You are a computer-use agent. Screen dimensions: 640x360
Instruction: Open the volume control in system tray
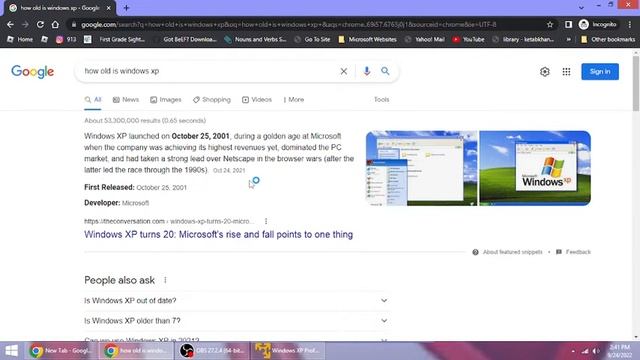tap(596, 351)
